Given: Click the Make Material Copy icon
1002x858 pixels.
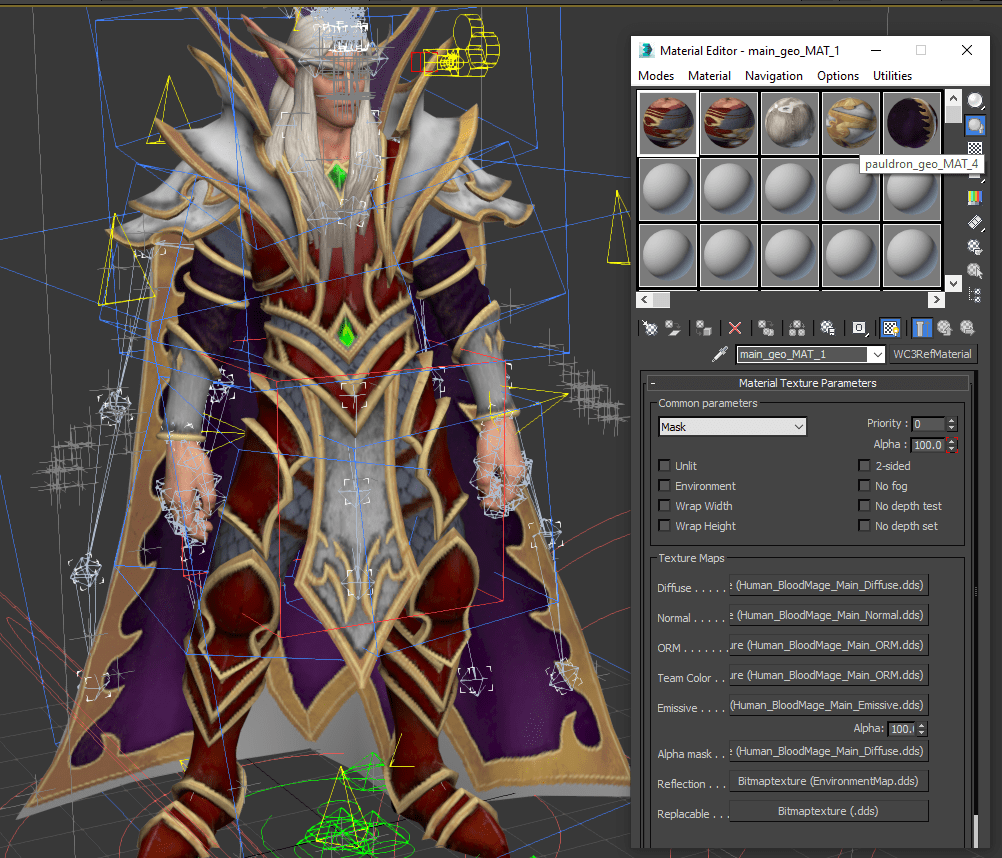Looking at the screenshot, I should point(766,328).
